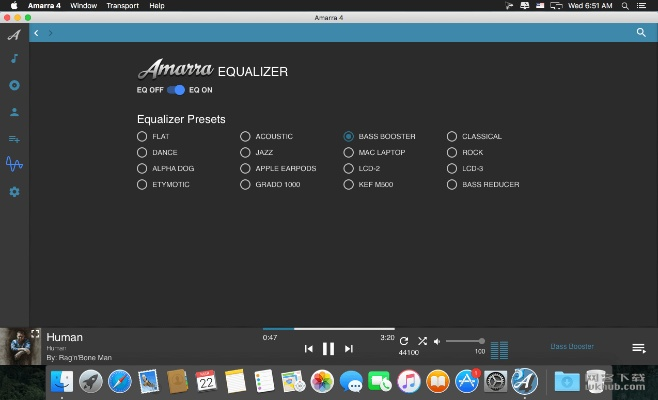The image size is (658, 400).
Task: Open the Window menu
Action: point(84,5)
